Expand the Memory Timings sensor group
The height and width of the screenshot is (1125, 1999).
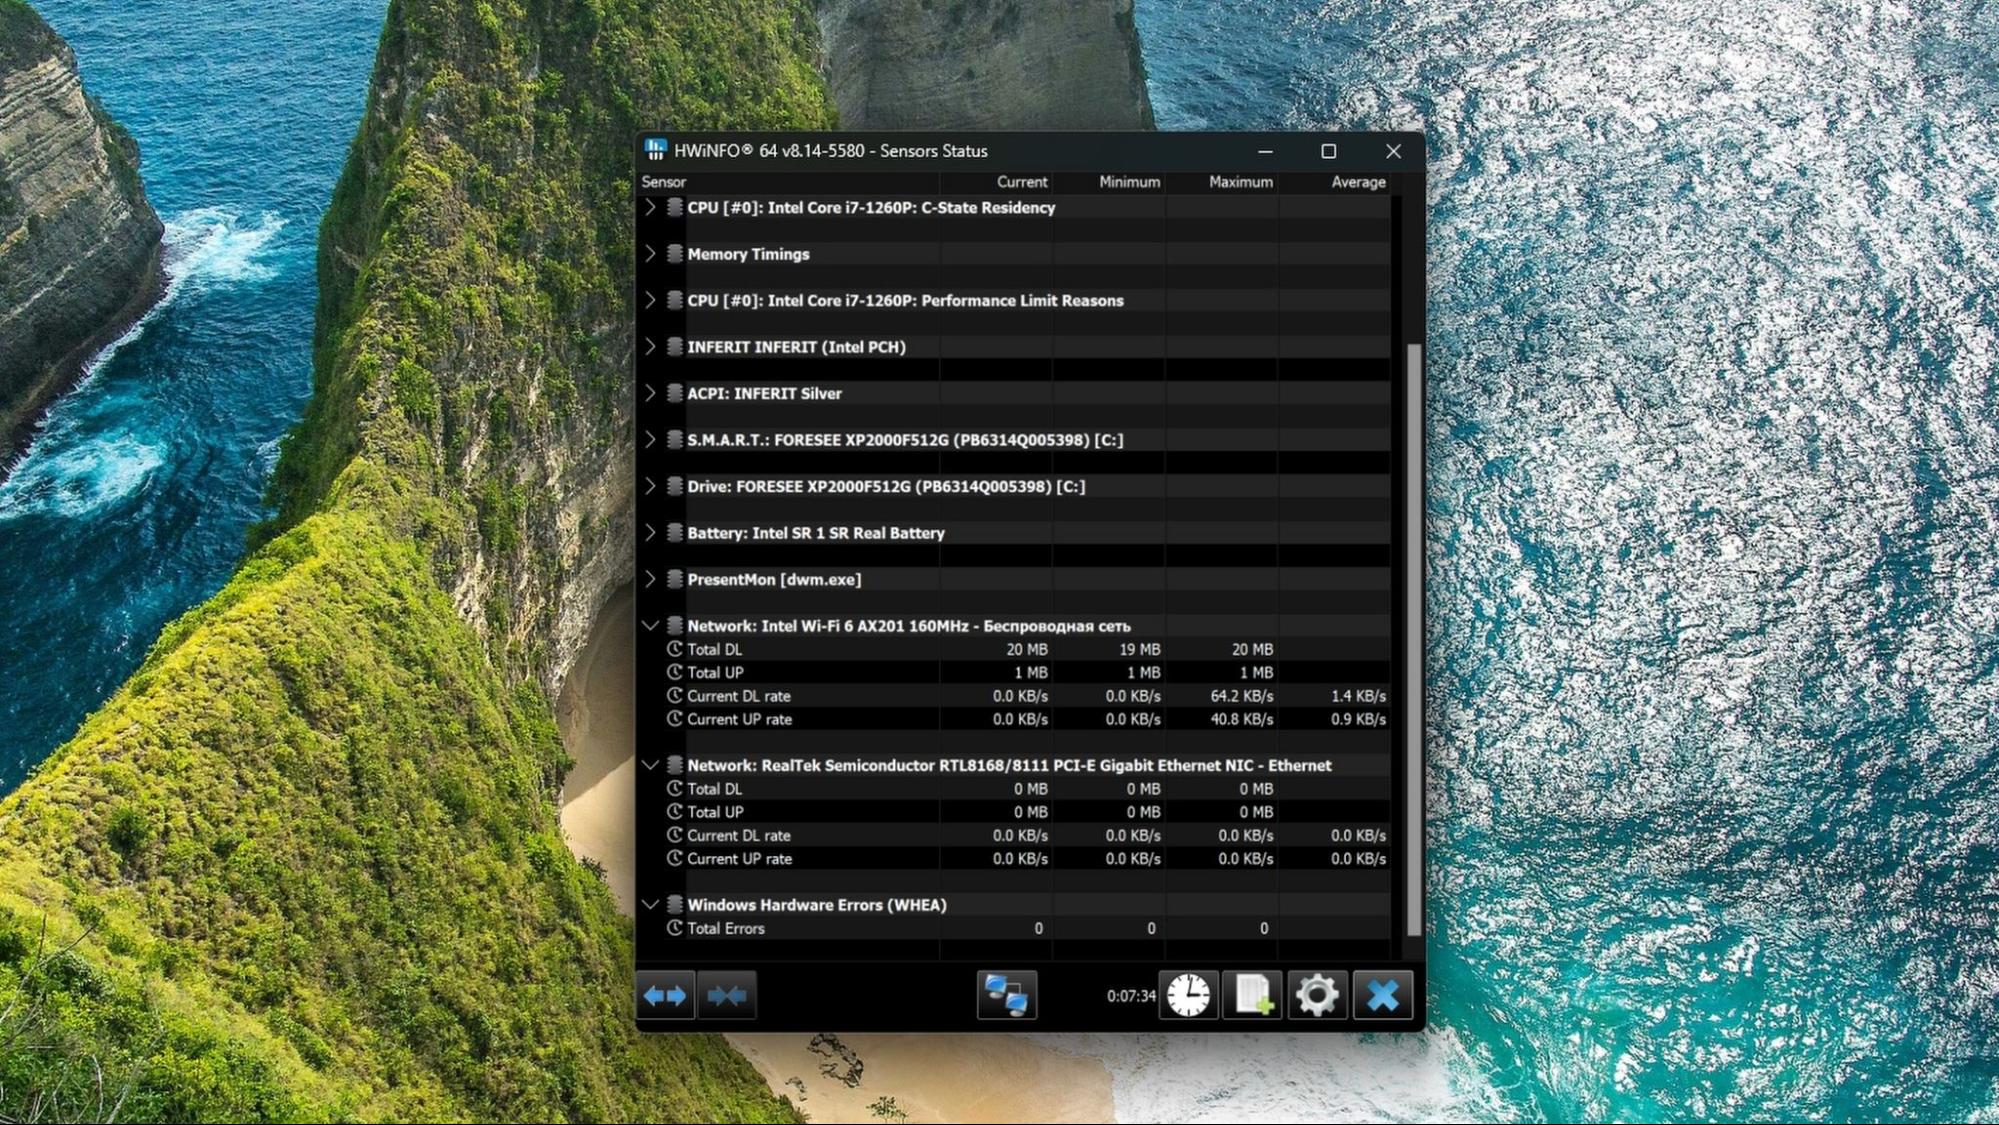[650, 254]
